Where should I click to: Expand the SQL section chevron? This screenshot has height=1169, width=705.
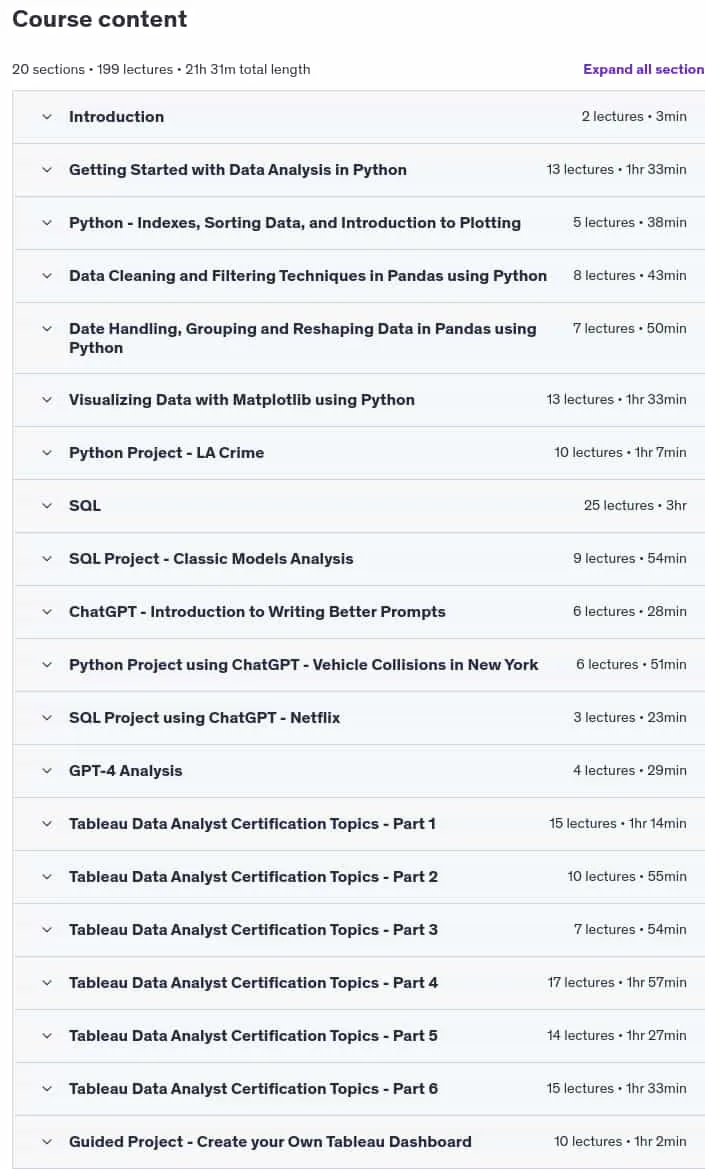47,505
